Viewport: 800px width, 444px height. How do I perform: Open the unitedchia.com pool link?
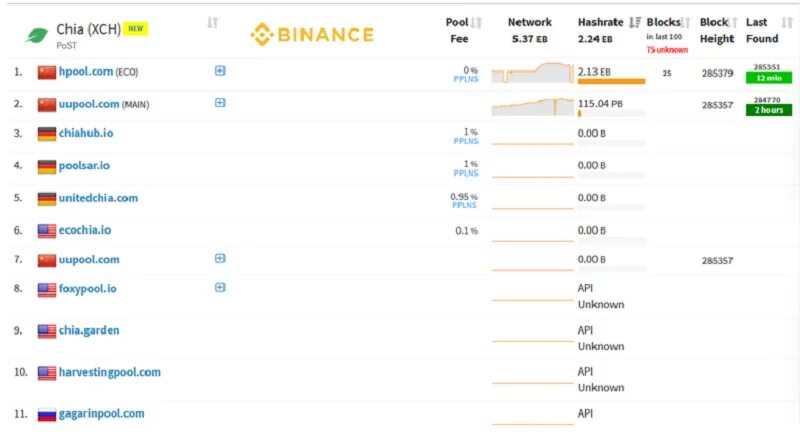pyautogui.click(x=98, y=198)
